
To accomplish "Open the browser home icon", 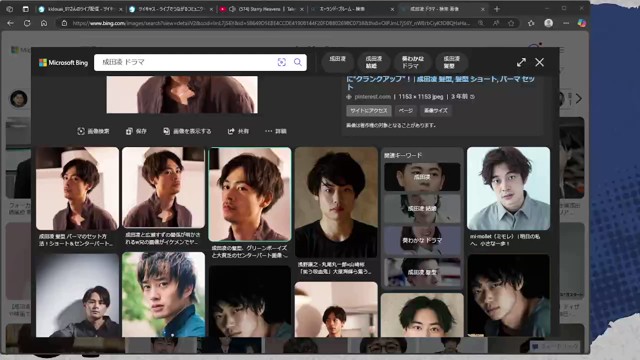I will (x=44, y=23).
